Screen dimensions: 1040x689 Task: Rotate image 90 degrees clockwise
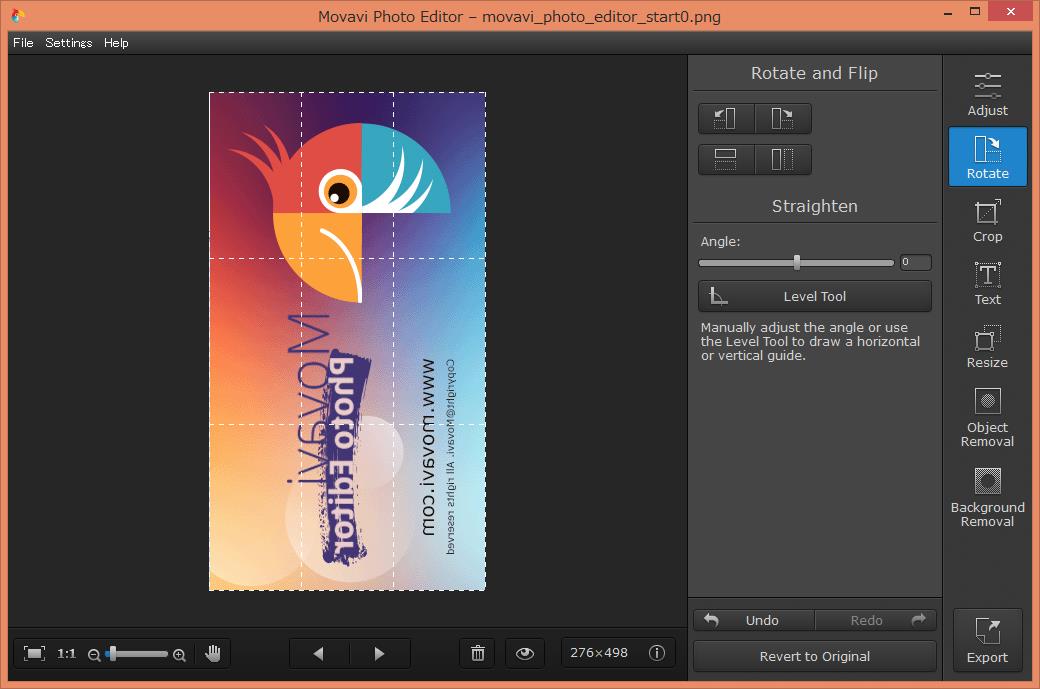783,119
